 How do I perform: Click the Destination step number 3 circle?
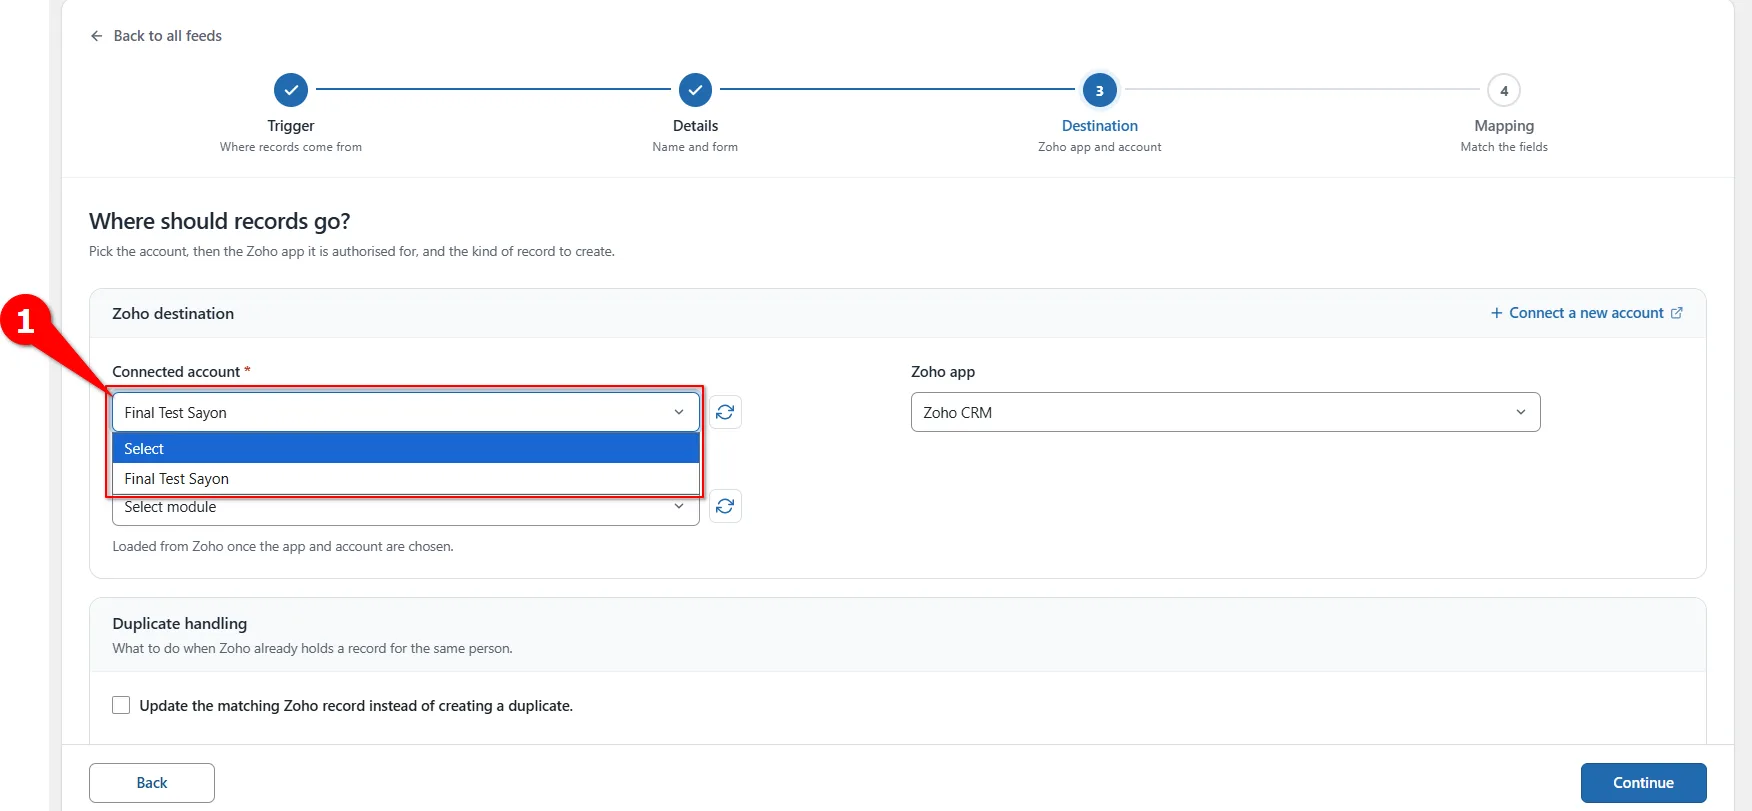tap(1099, 90)
